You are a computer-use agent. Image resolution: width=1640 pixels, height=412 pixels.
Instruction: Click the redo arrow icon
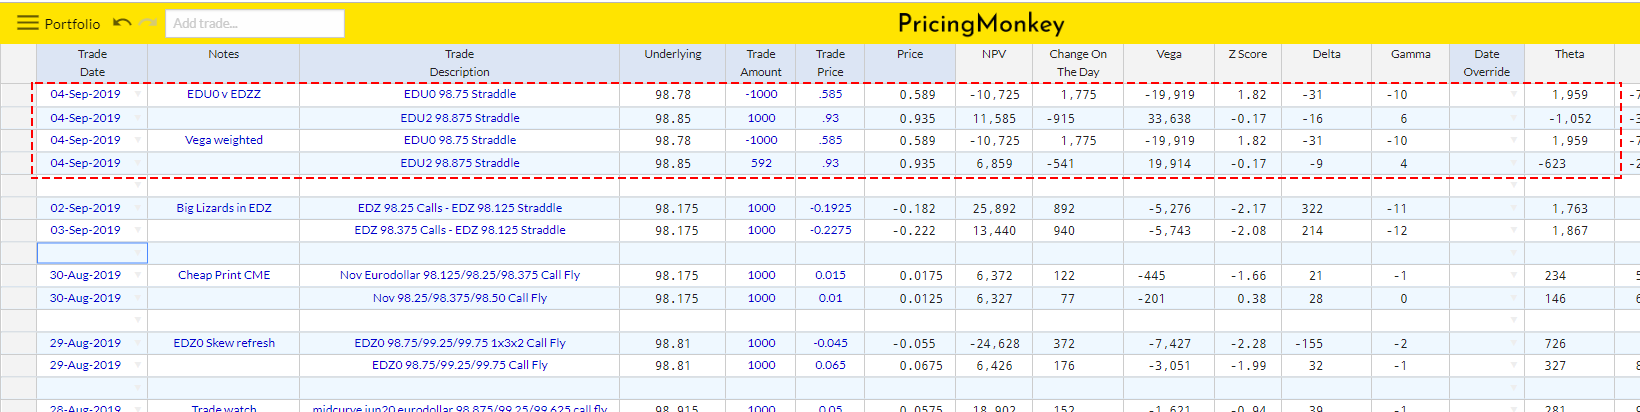point(148,22)
